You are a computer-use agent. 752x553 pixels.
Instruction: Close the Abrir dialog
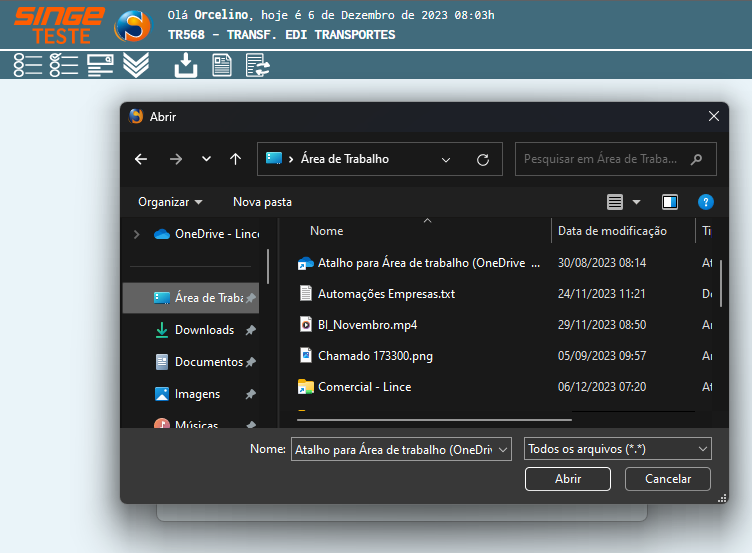point(714,116)
